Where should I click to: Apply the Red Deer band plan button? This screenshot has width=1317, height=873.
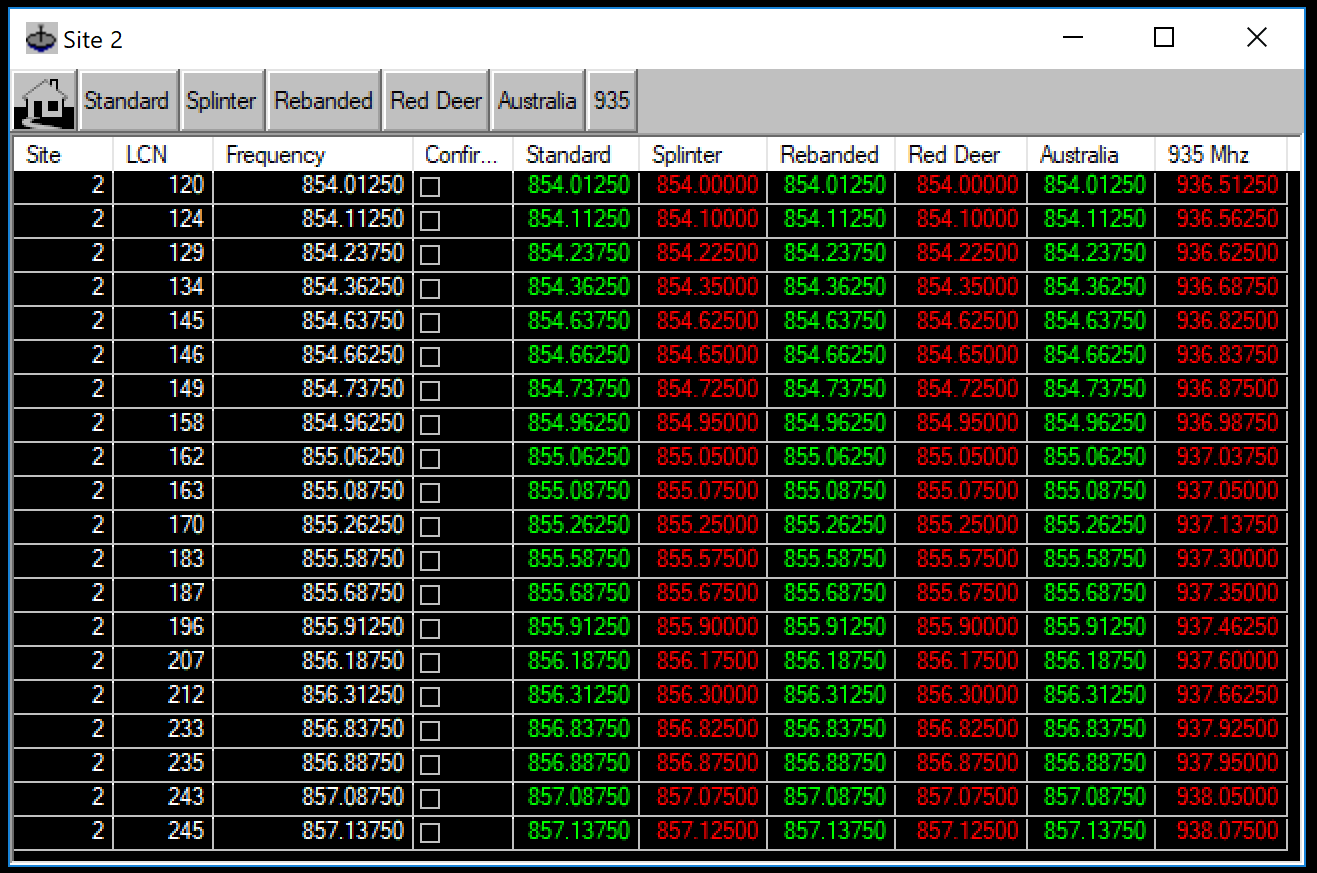coord(436,101)
